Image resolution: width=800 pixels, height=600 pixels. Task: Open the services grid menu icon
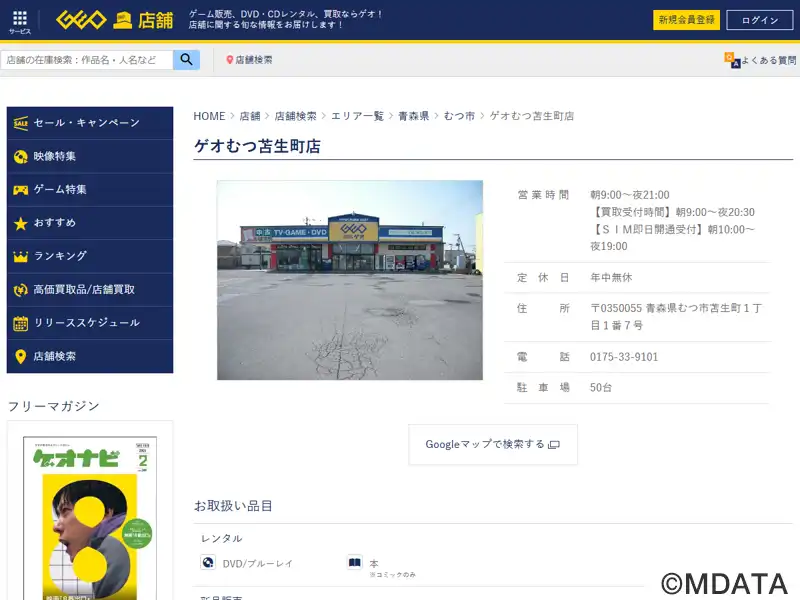tap(19, 22)
